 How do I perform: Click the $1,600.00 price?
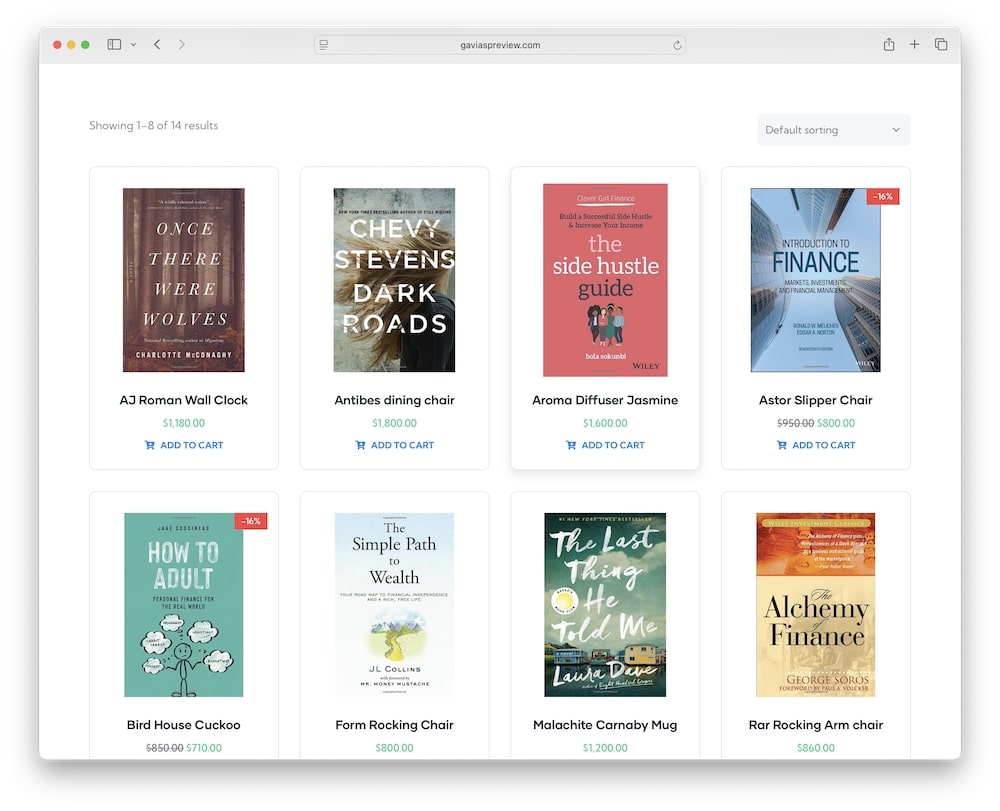pyautogui.click(x=605, y=423)
